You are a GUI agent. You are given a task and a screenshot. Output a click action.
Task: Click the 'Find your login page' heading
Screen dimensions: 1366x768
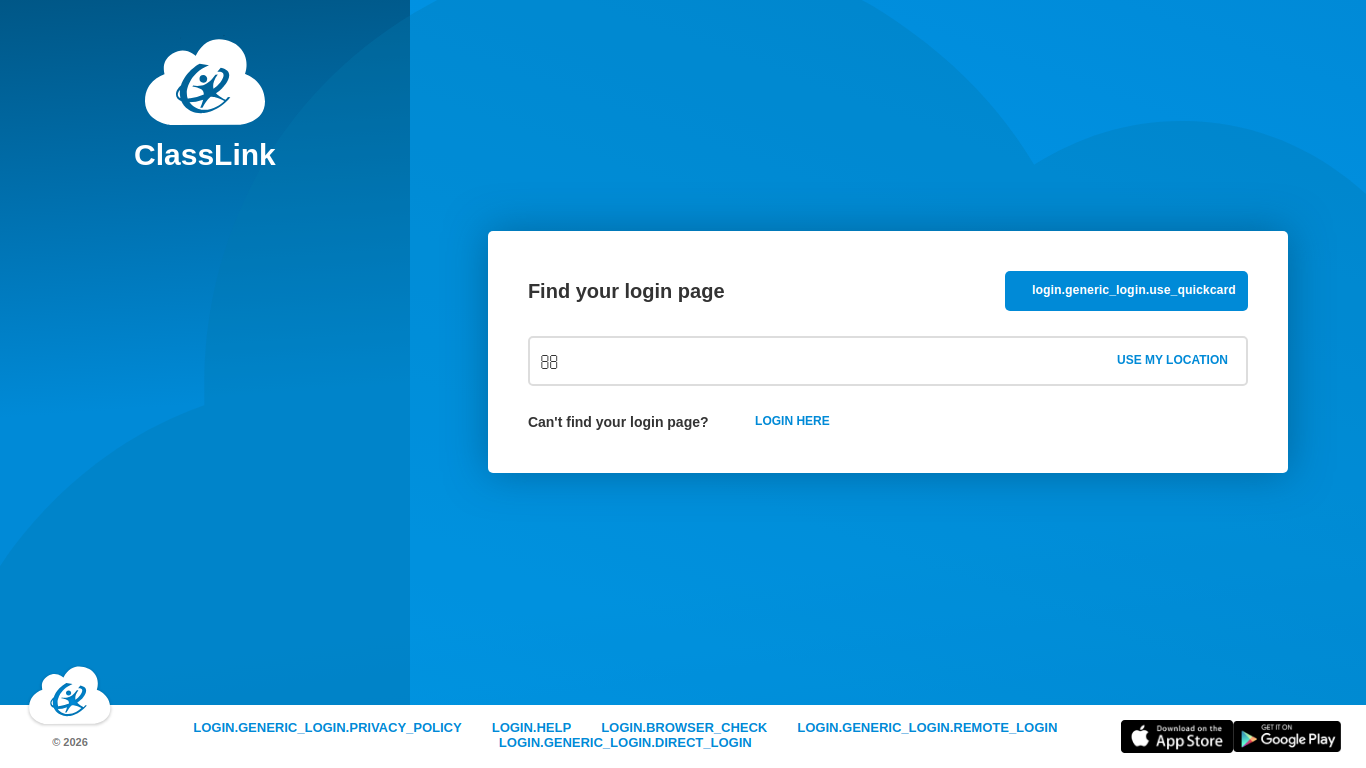pos(626,291)
